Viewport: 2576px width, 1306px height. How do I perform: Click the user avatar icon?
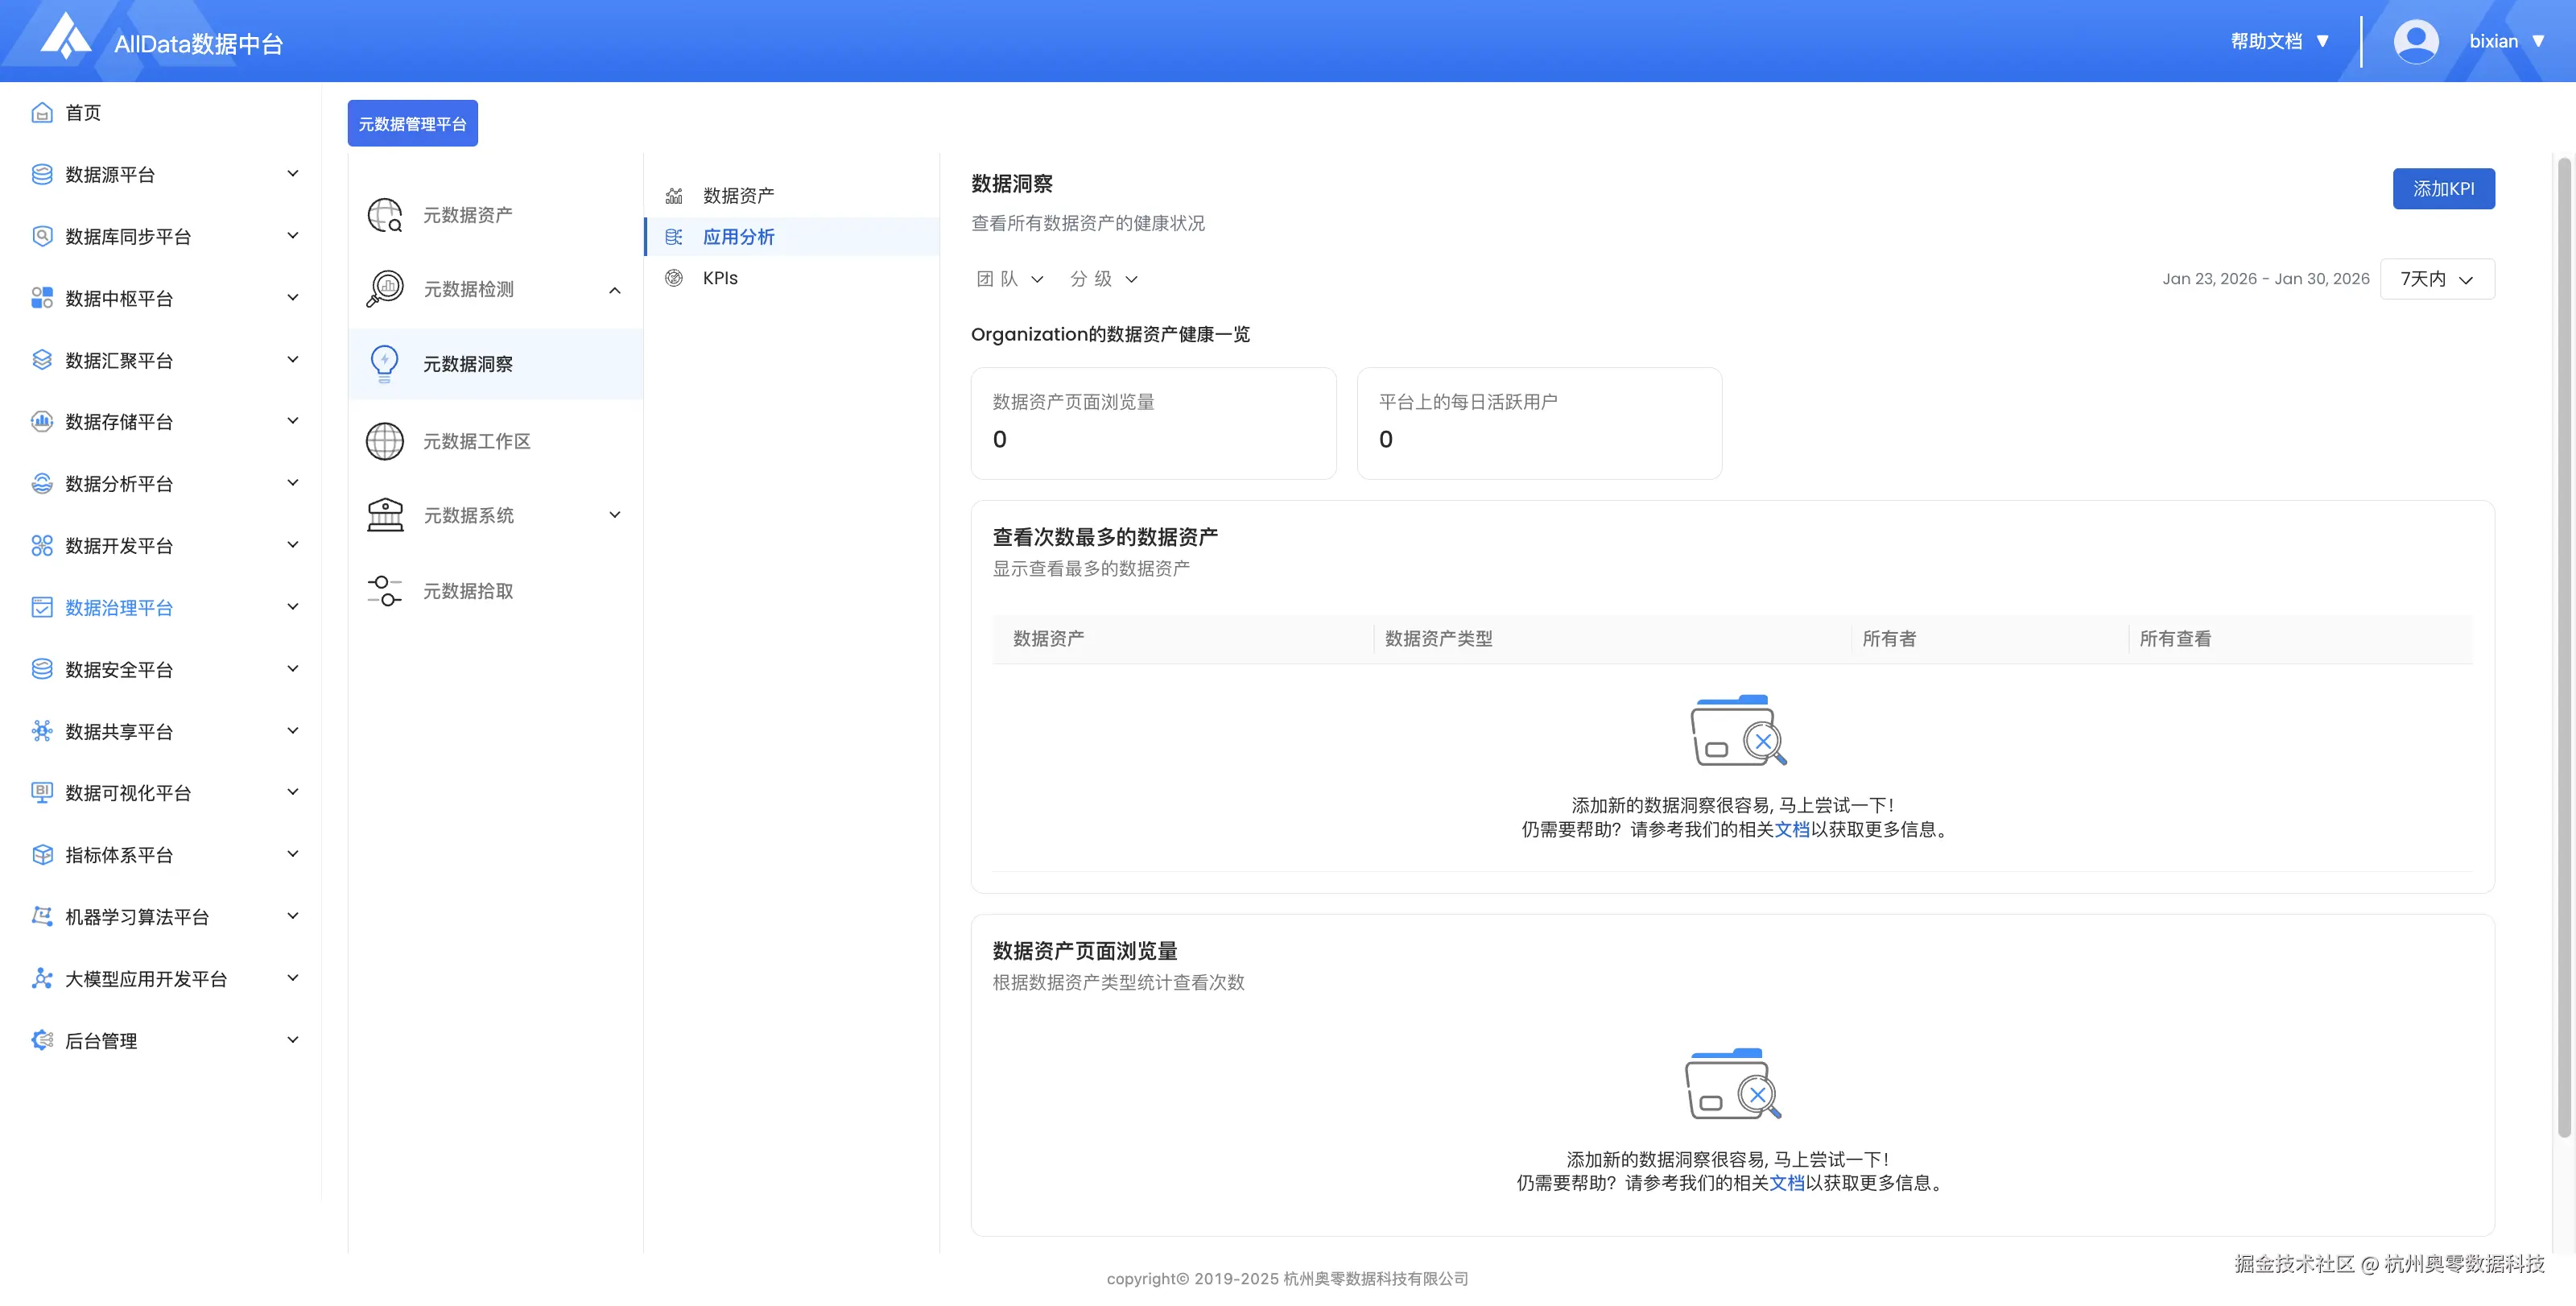click(x=2415, y=41)
